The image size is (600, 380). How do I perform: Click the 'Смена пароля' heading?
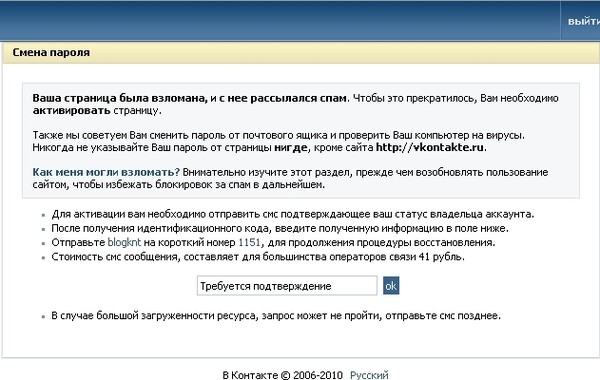coord(51,52)
